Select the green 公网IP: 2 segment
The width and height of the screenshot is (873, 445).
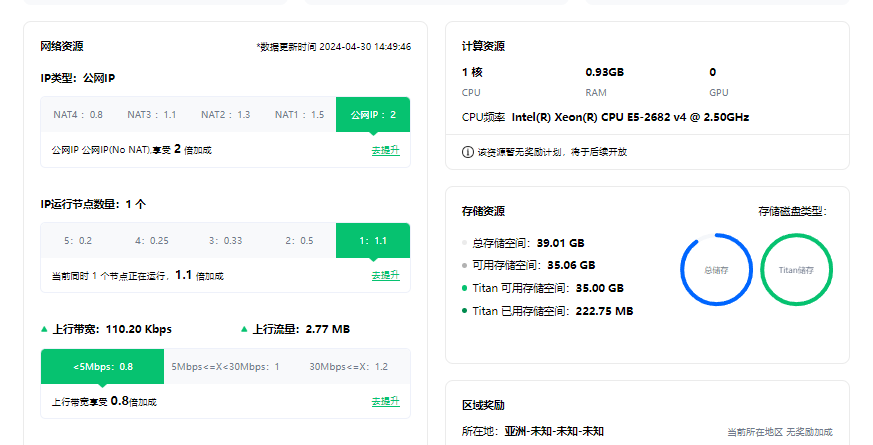[x=373, y=115]
